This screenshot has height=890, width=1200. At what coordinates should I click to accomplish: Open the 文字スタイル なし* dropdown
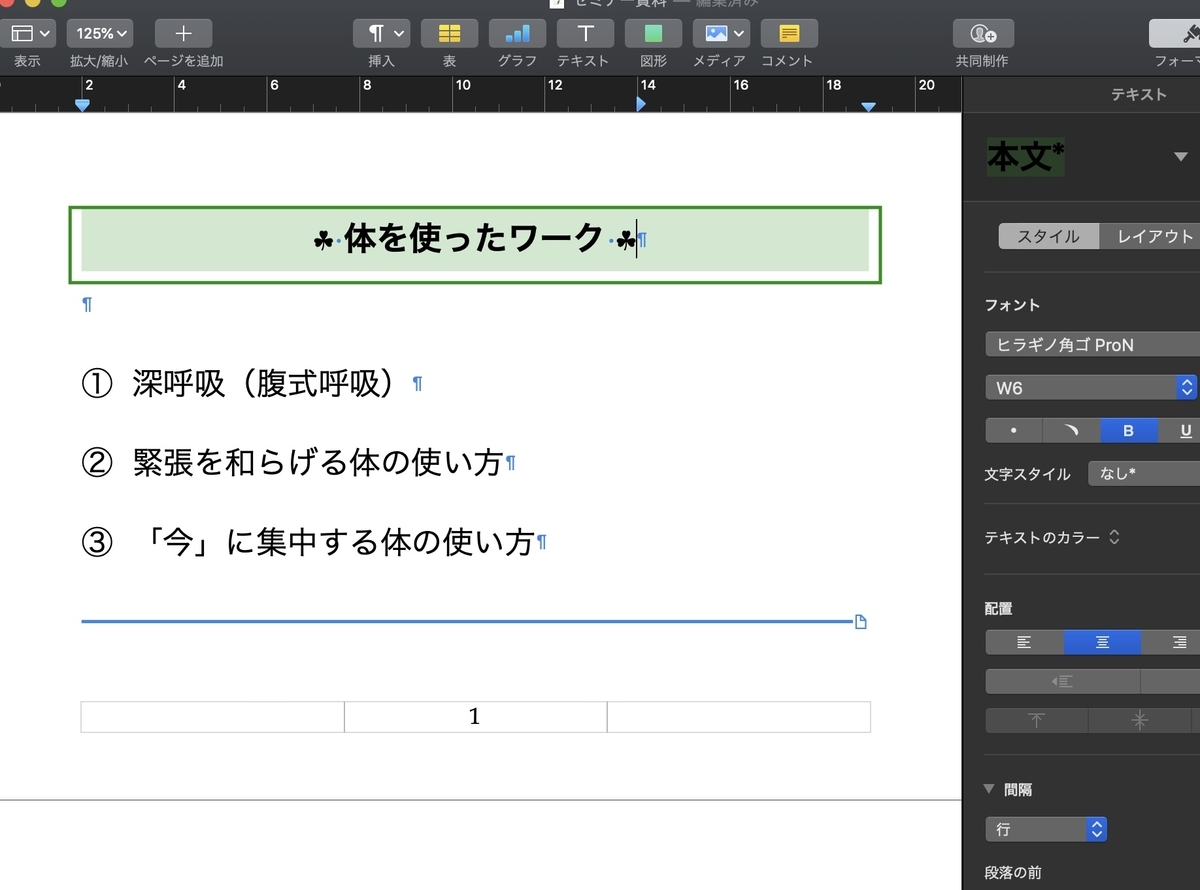(x=1144, y=474)
